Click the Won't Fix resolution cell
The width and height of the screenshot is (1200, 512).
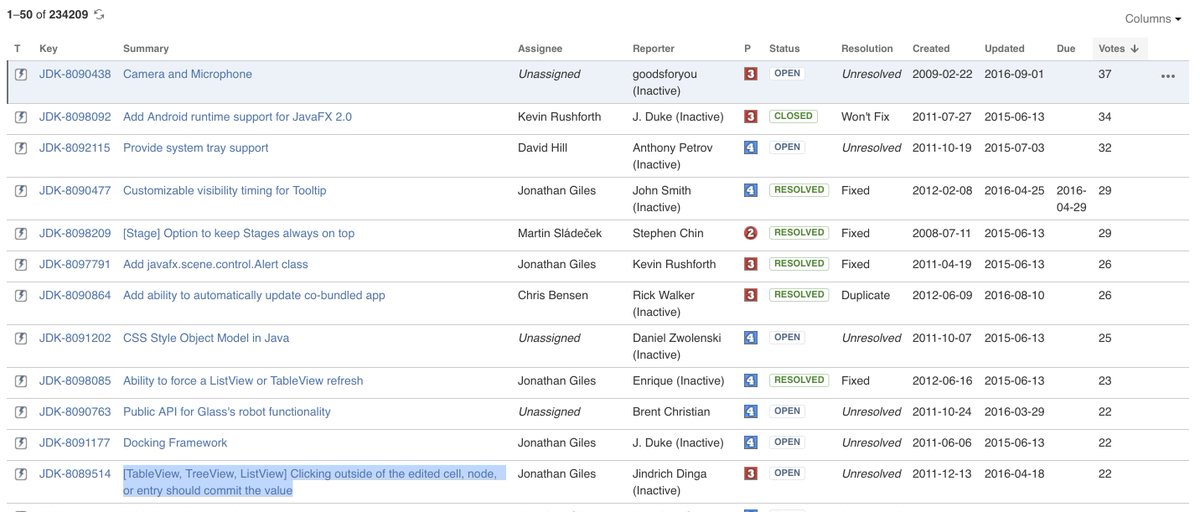coord(865,117)
